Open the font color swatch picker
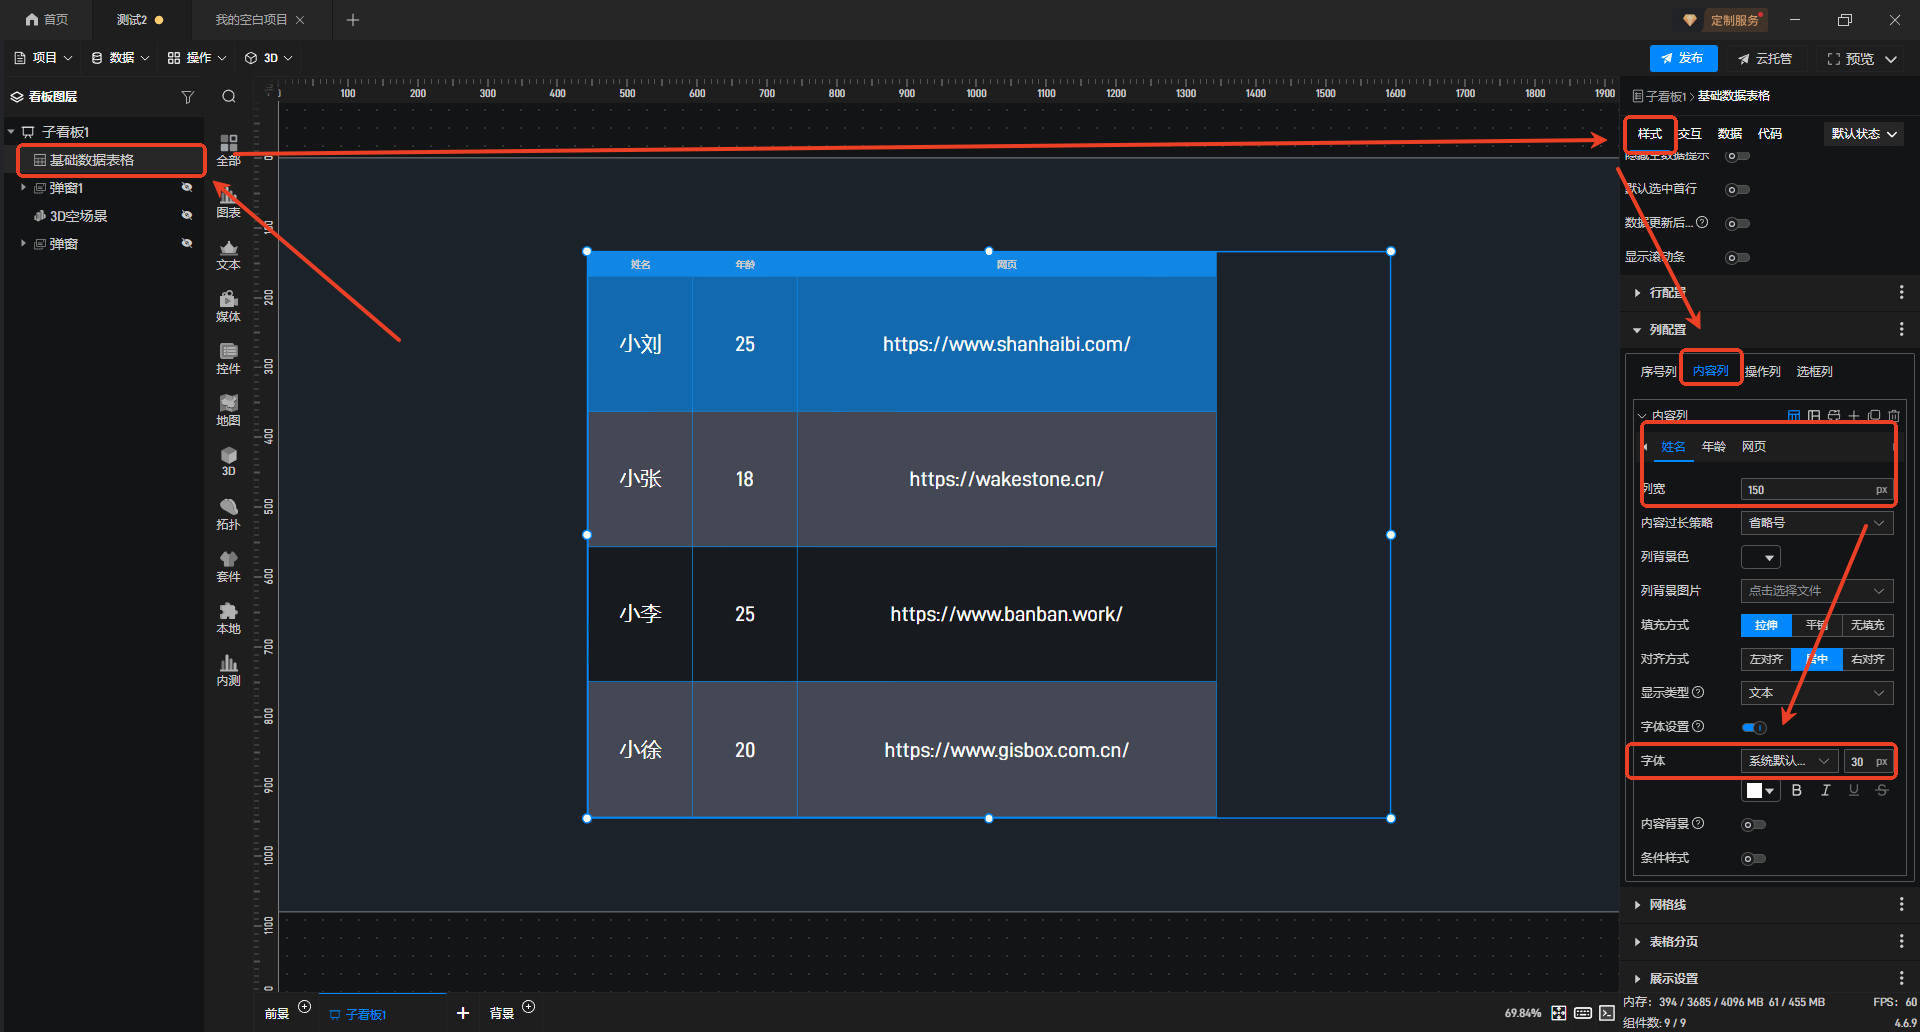The width and height of the screenshot is (1920, 1032). (x=1760, y=791)
